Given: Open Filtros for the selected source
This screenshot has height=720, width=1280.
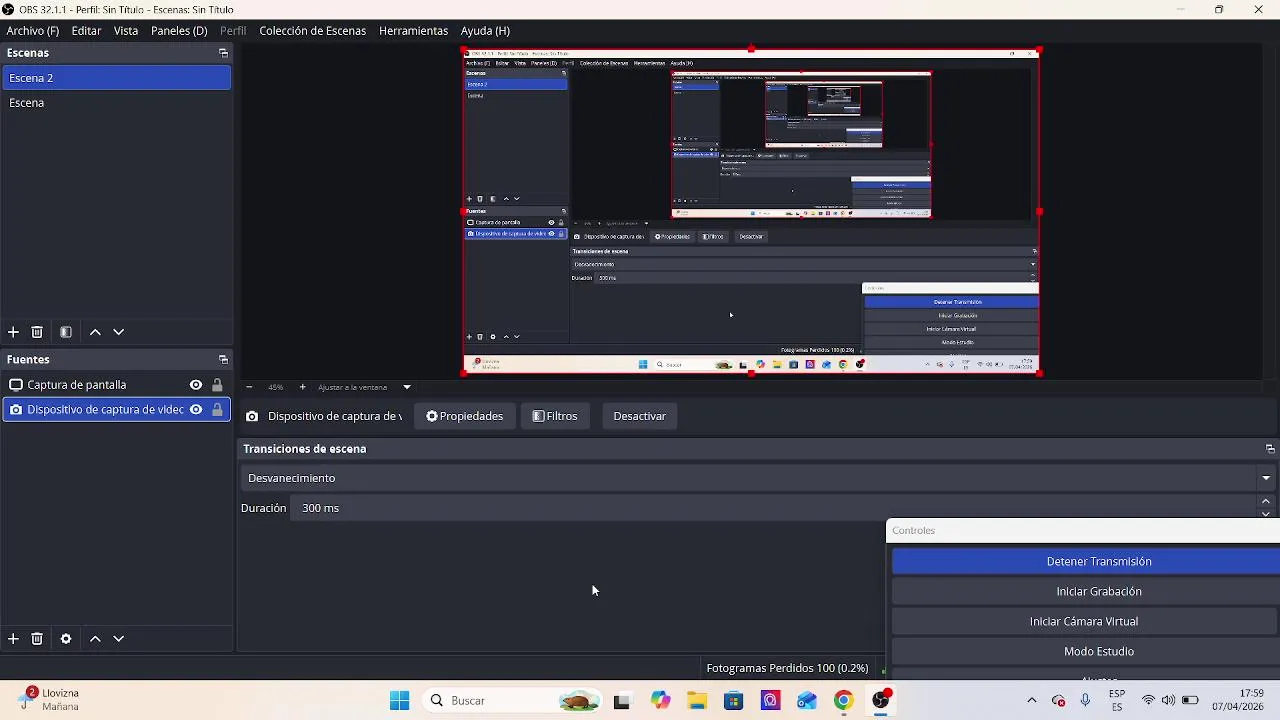Looking at the screenshot, I should [555, 416].
